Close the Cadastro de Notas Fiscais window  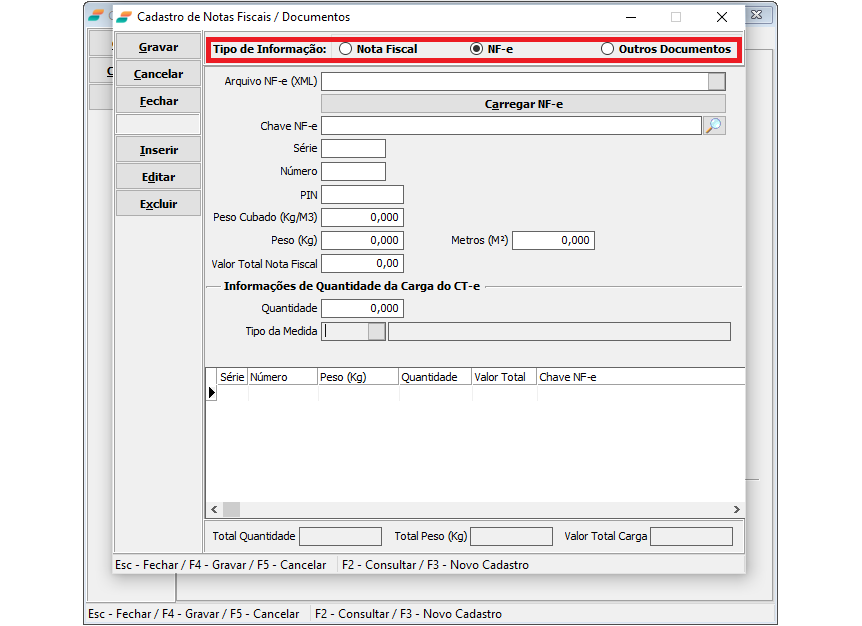click(722, 17)
